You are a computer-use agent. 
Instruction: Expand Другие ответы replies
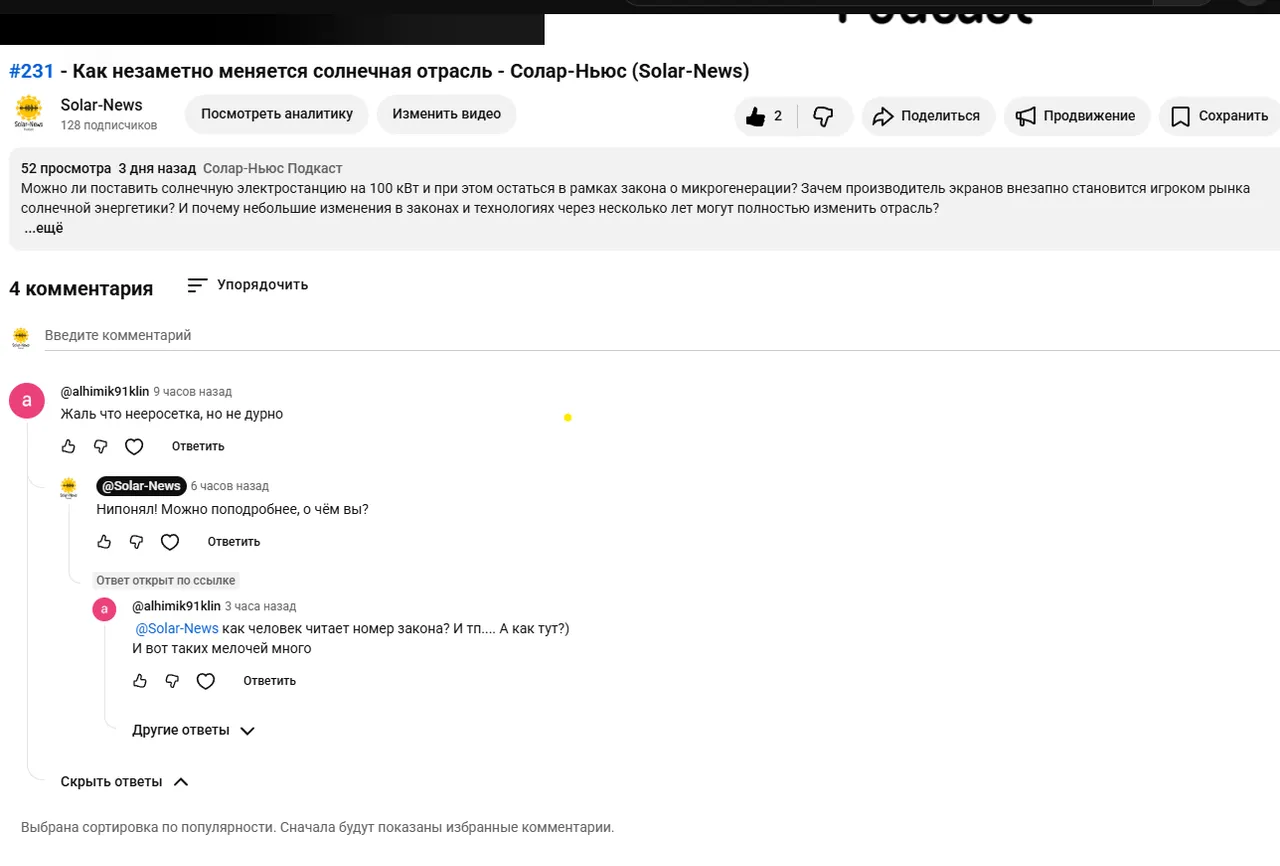pyautogui.click(x=194, y=730)
